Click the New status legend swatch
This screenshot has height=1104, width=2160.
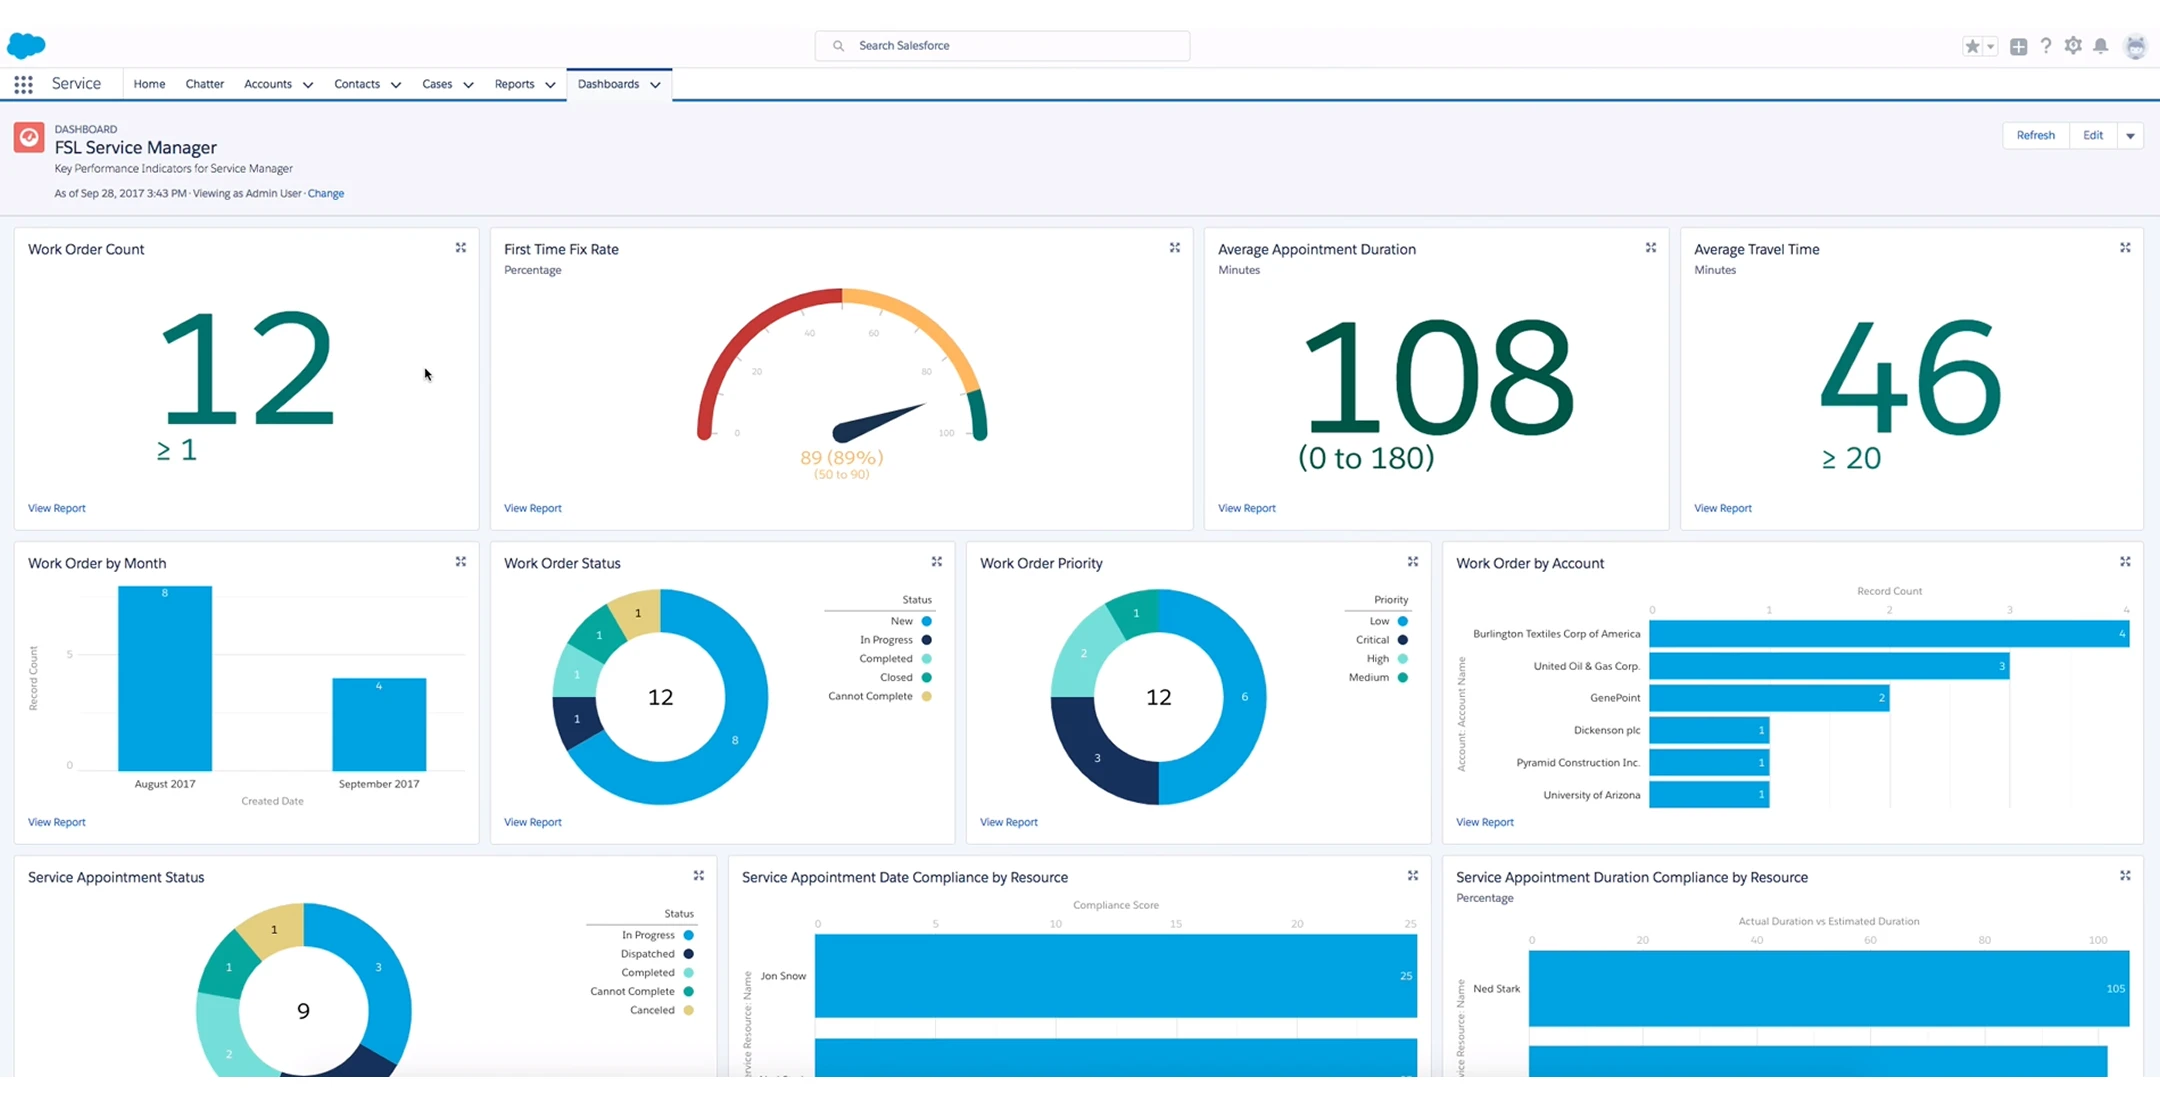pyautogui.click(x=926, y=621)
